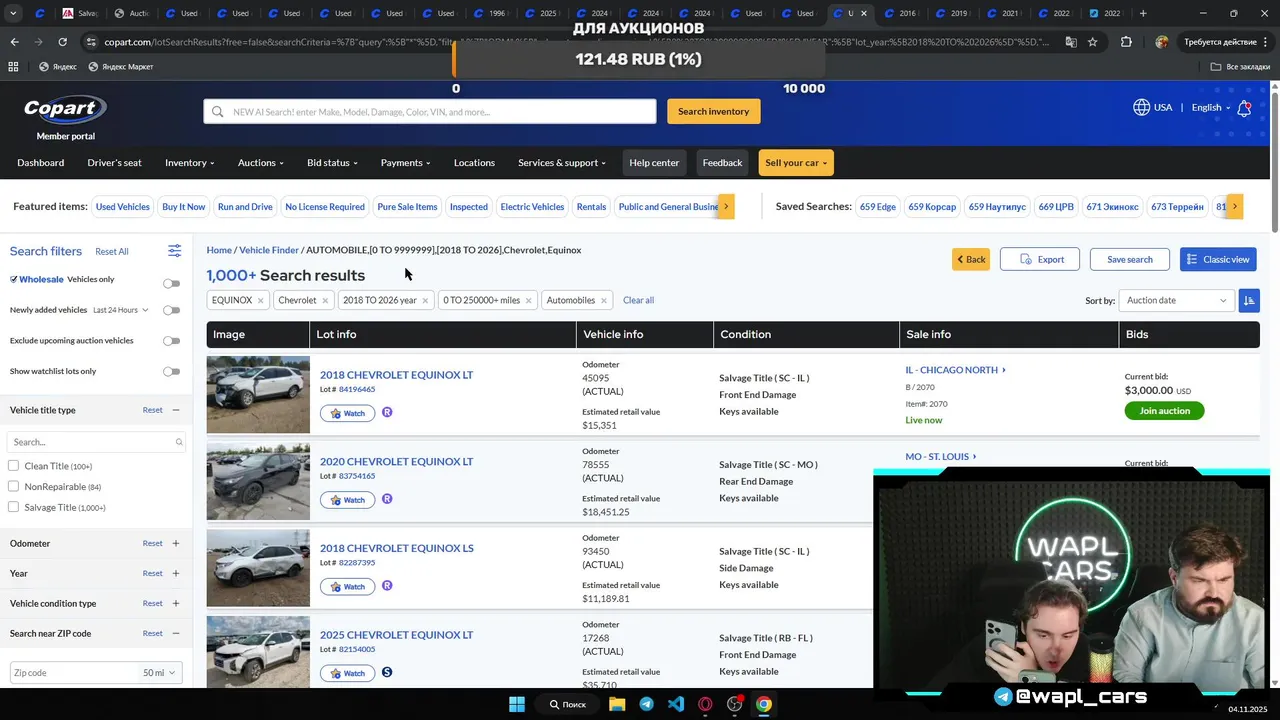The image size is (1280, 720).
Task: Switch to Classic view
Action: click(x=1218, y=259)
